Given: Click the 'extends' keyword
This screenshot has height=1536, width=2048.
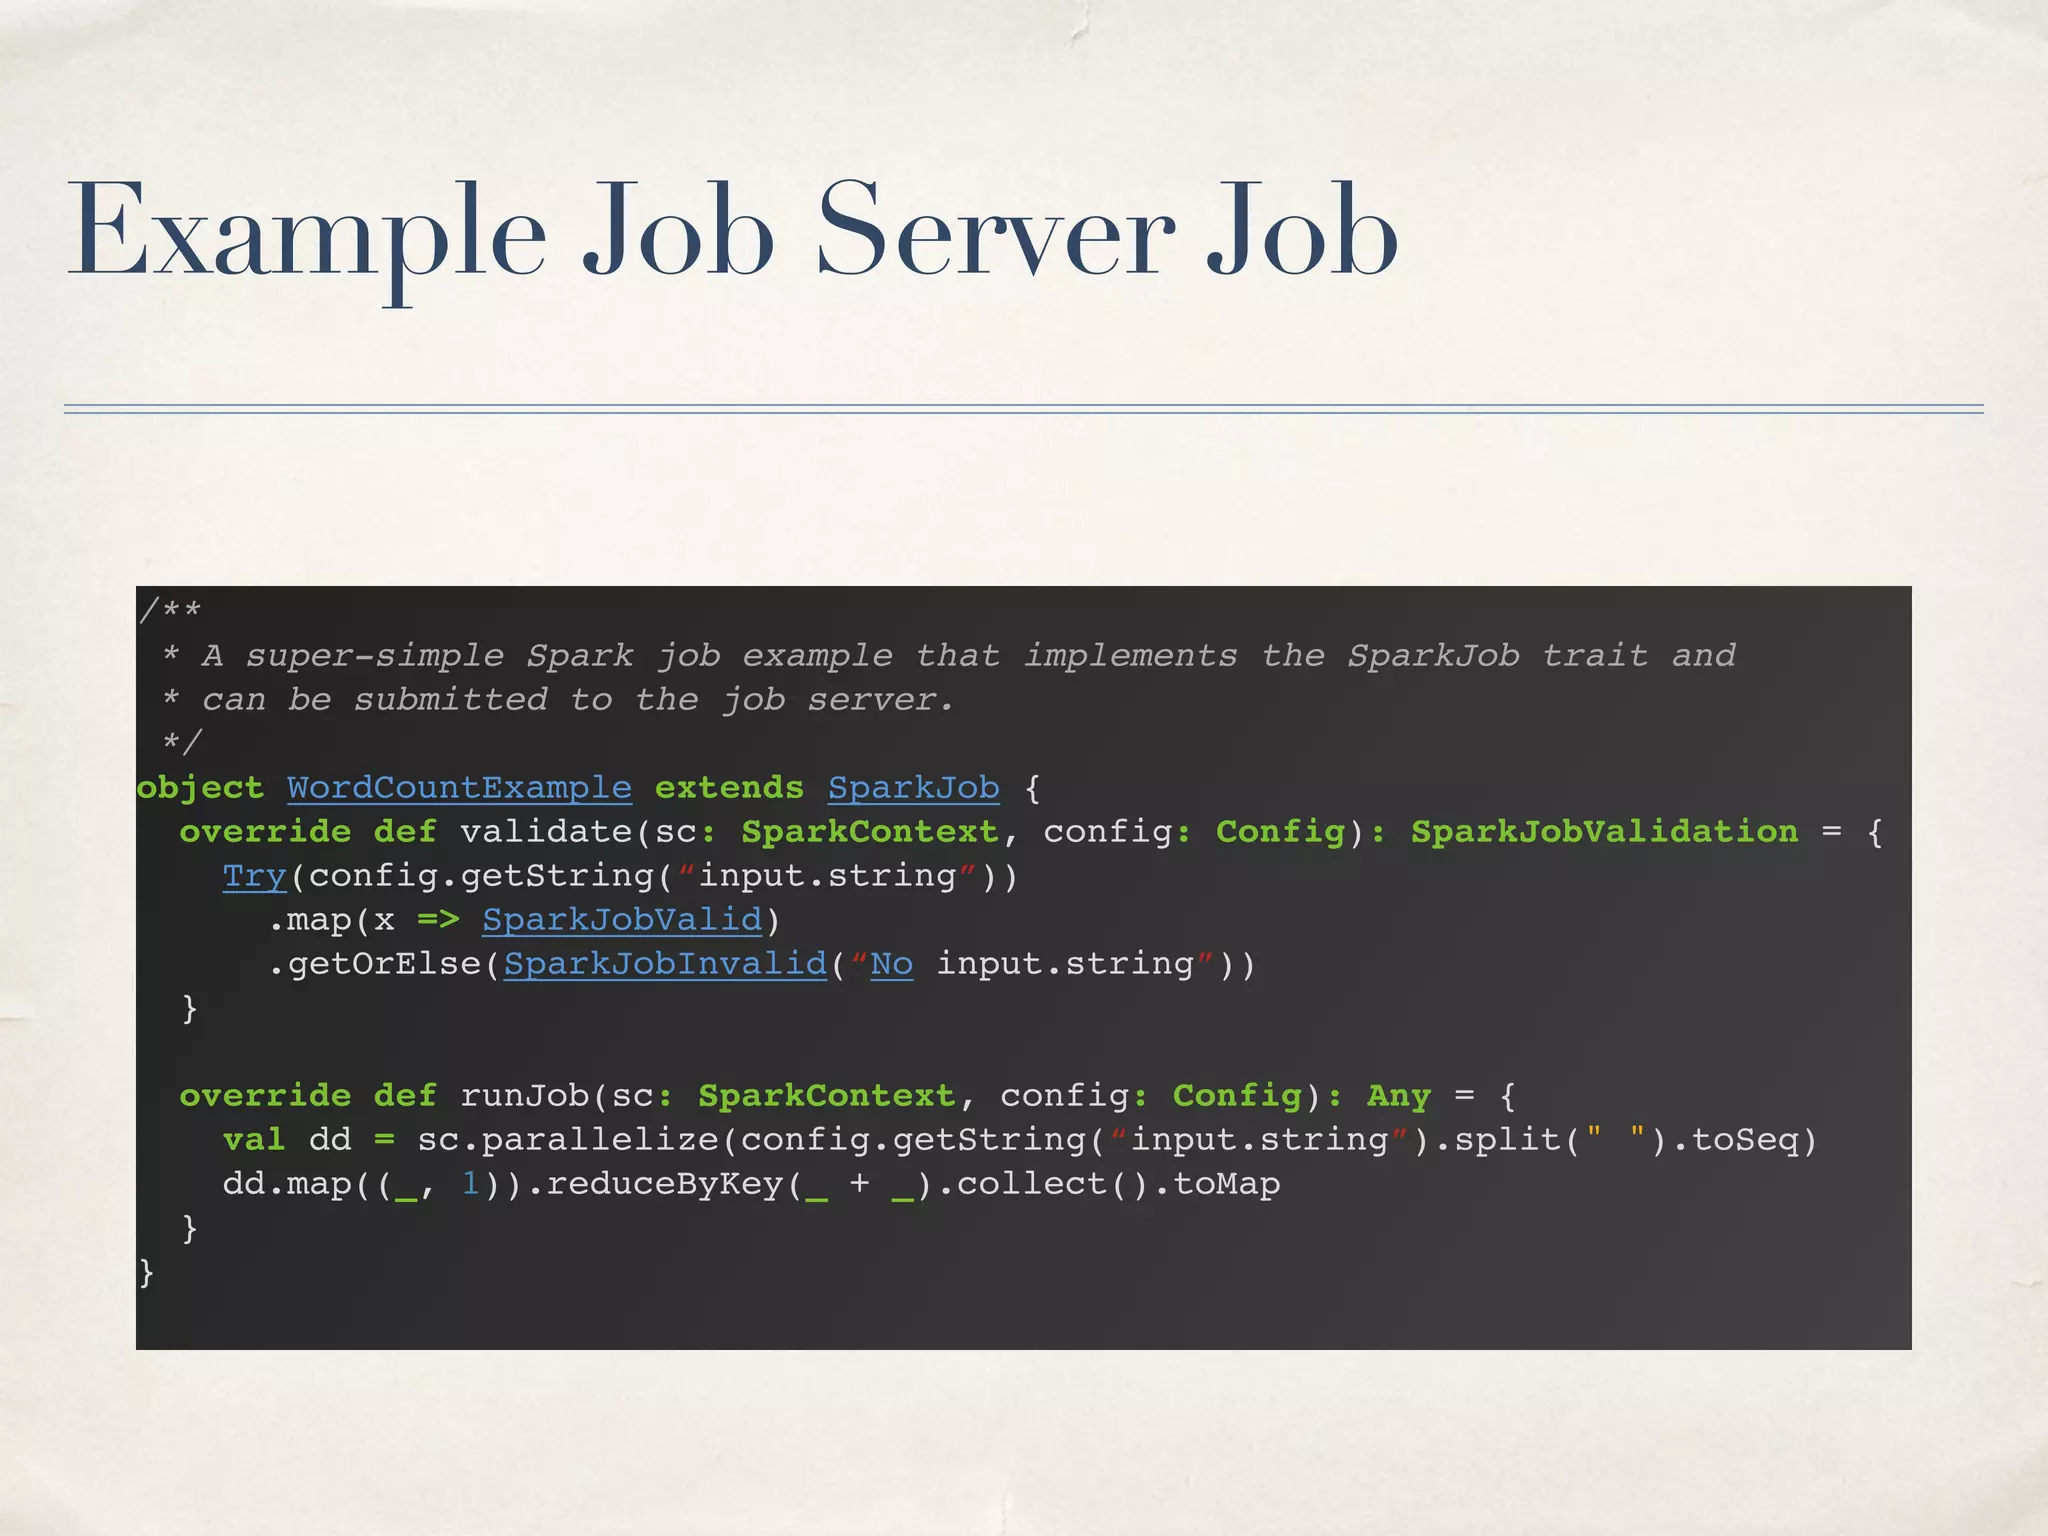Looking at the screenshot, I should 729,788.
